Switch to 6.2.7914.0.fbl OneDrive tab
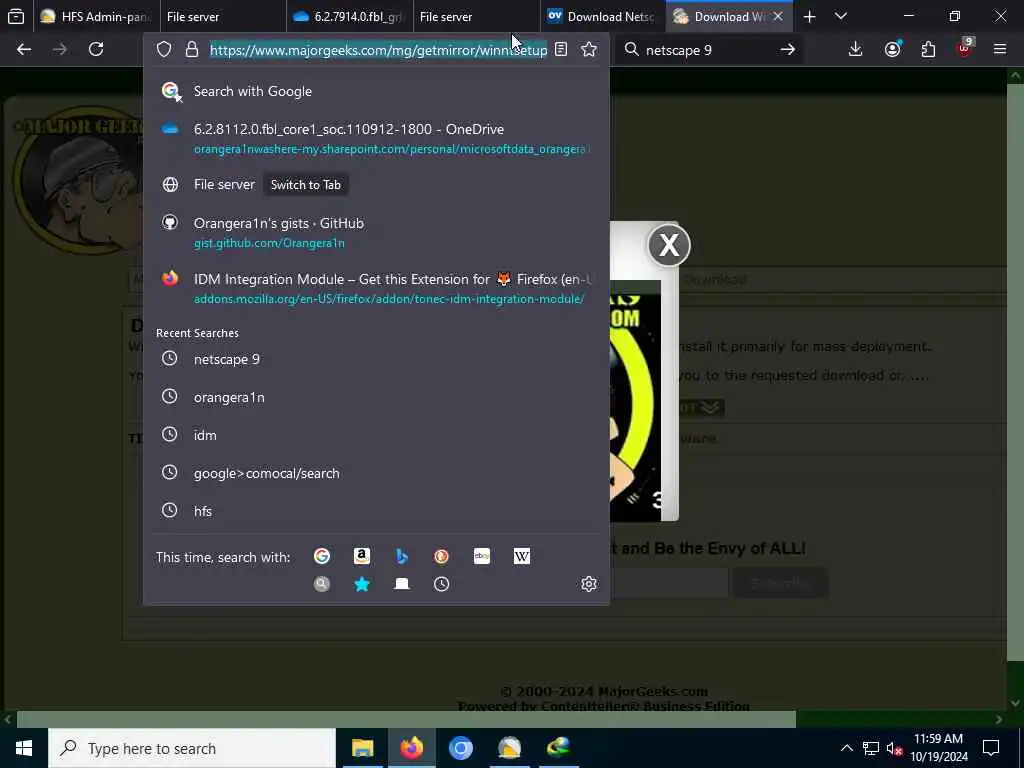The width and height of the screenshot is (1024, 768). click(x=349, y=16)
